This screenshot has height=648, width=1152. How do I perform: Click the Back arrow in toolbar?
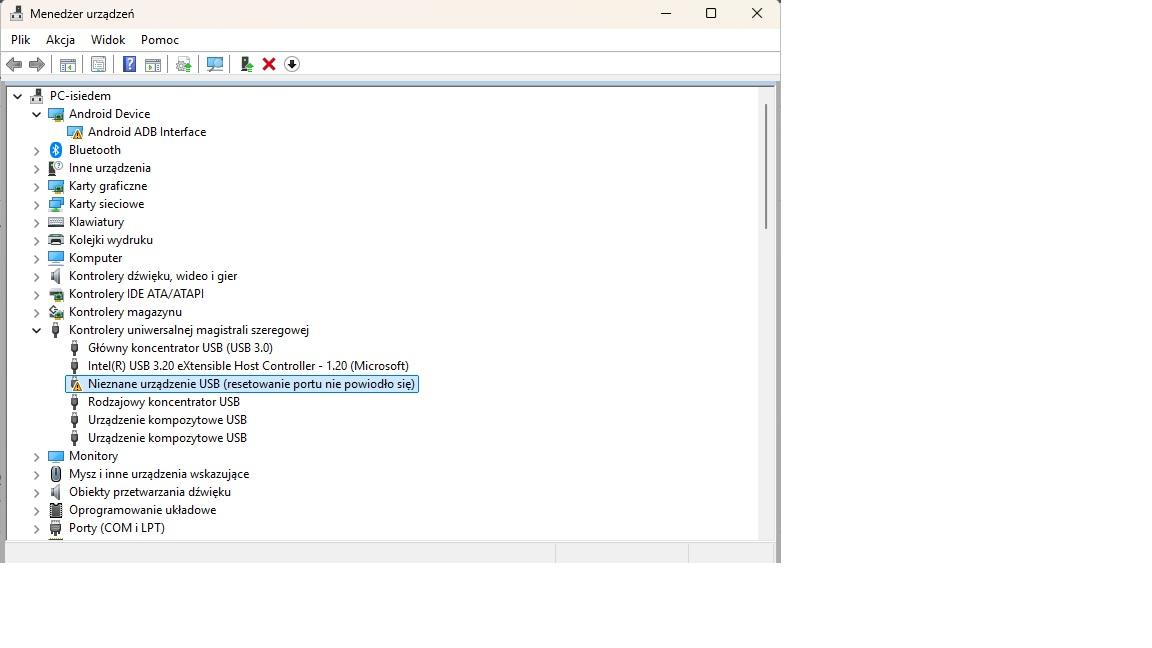coord(14,64)
